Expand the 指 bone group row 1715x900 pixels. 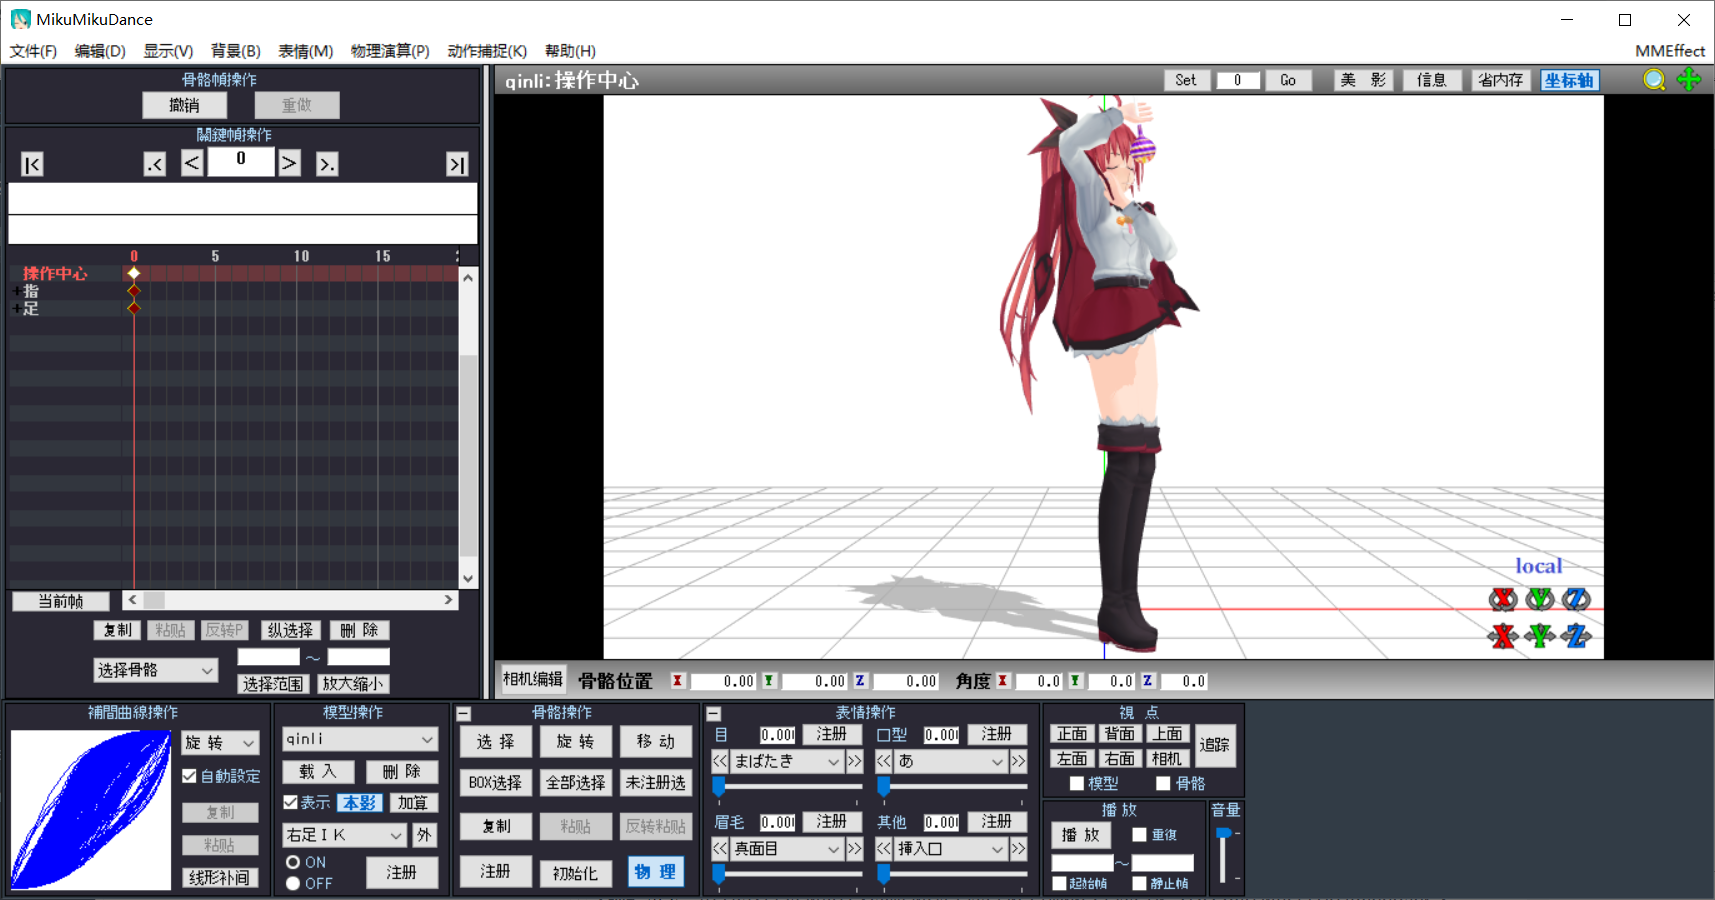pos(16,291)
